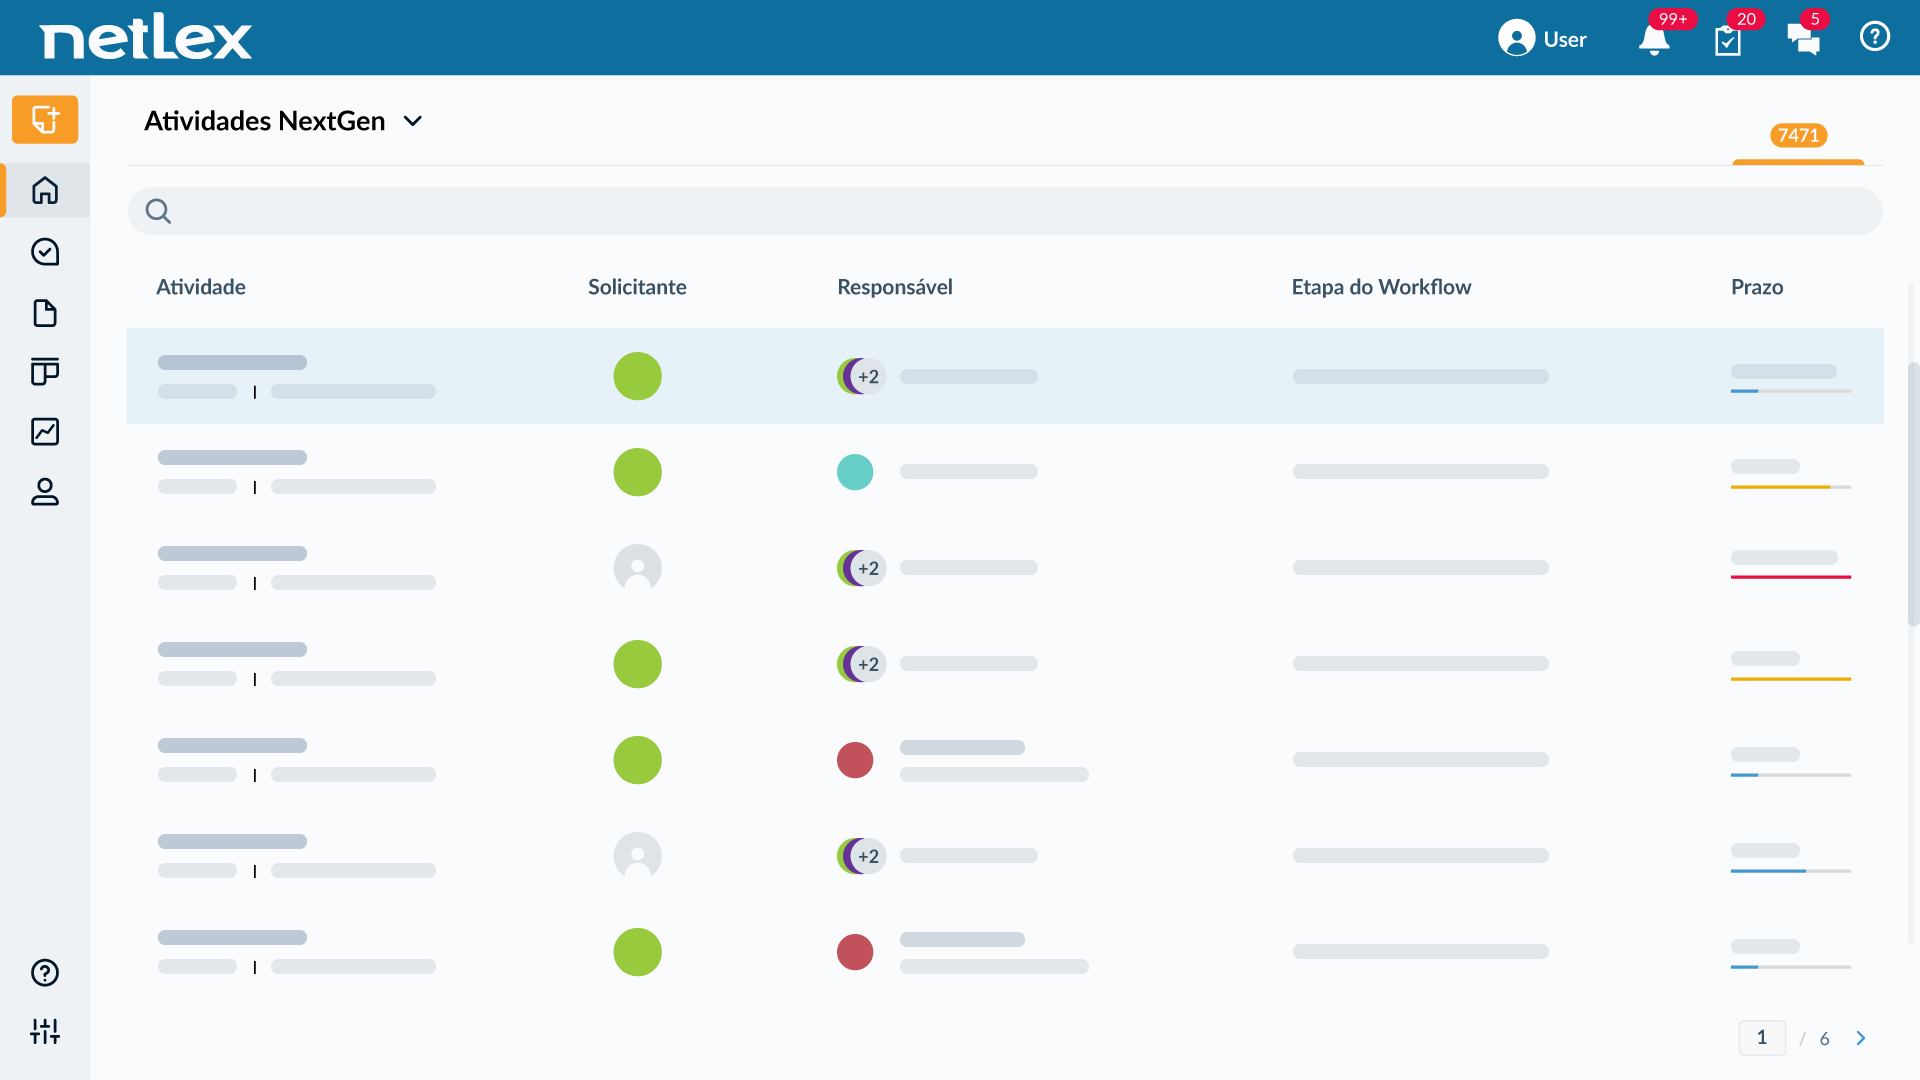The width and height of the screenshot is (1920, 1080).
Task: Click the second row's green solicitante avatar
Action: 638,472
